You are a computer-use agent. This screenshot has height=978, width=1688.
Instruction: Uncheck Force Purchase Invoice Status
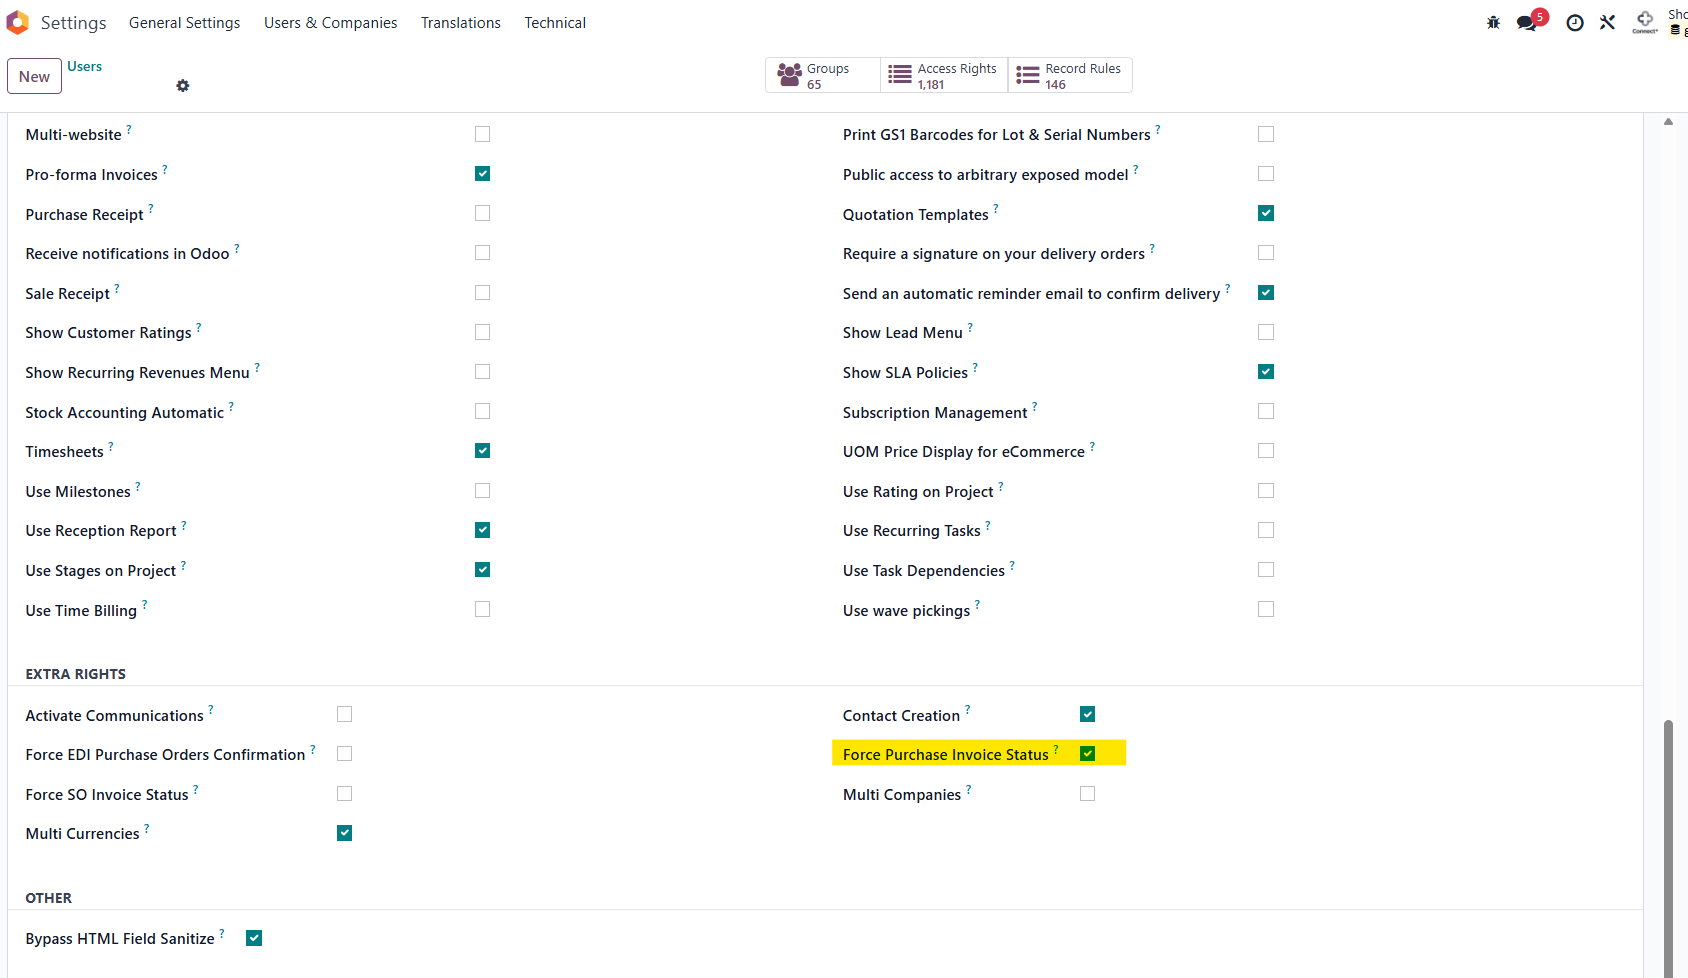1087,754
